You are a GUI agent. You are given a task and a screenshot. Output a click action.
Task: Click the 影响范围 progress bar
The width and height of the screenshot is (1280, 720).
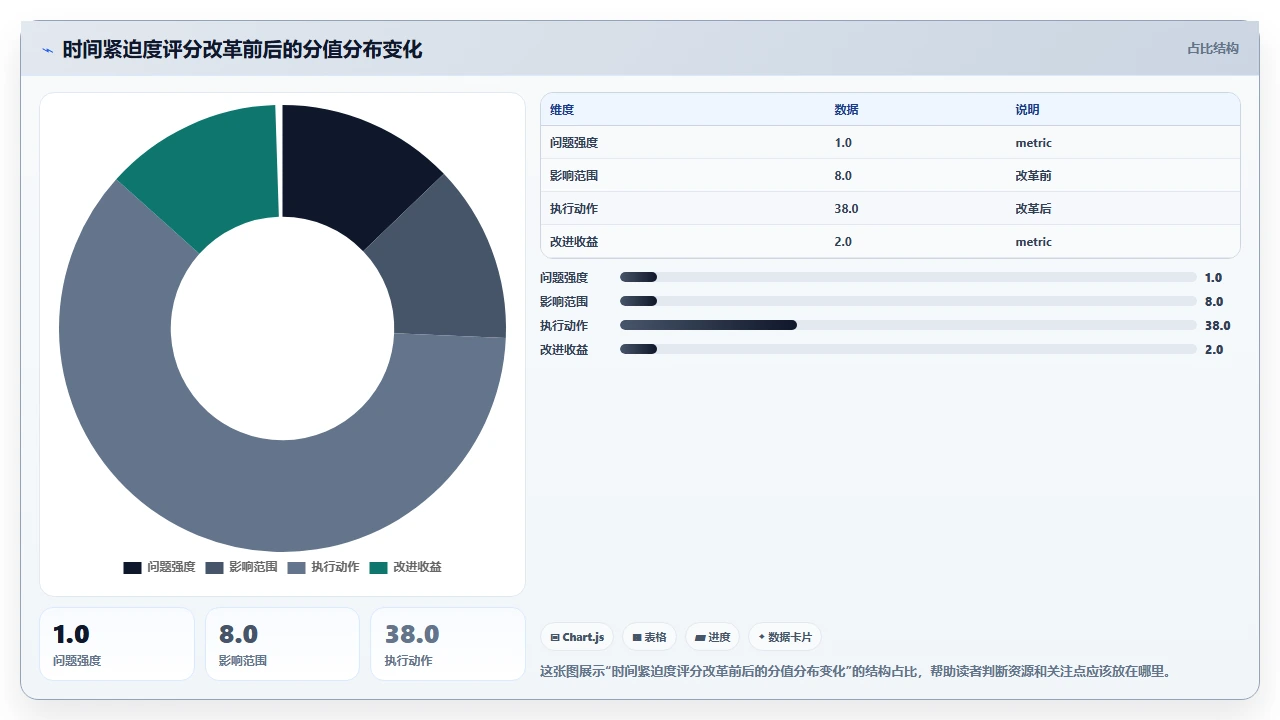point(908,301)
